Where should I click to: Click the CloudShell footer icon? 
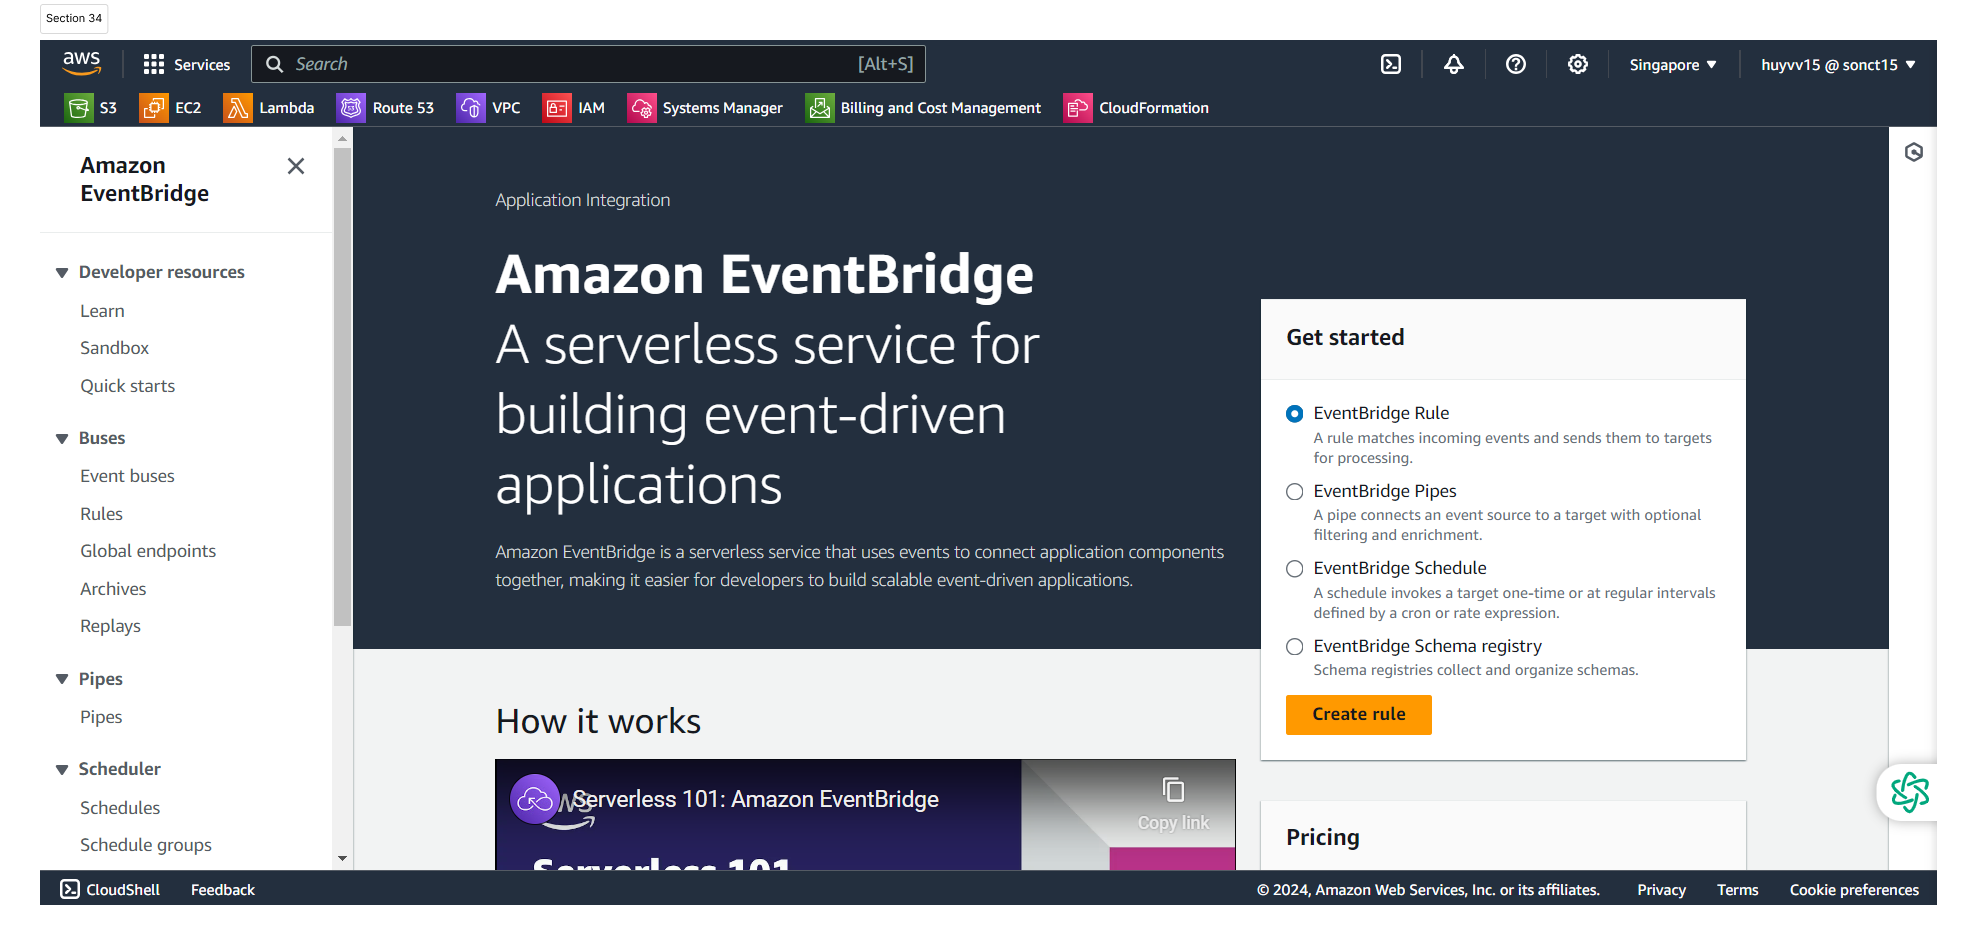(x=70, y=889)
